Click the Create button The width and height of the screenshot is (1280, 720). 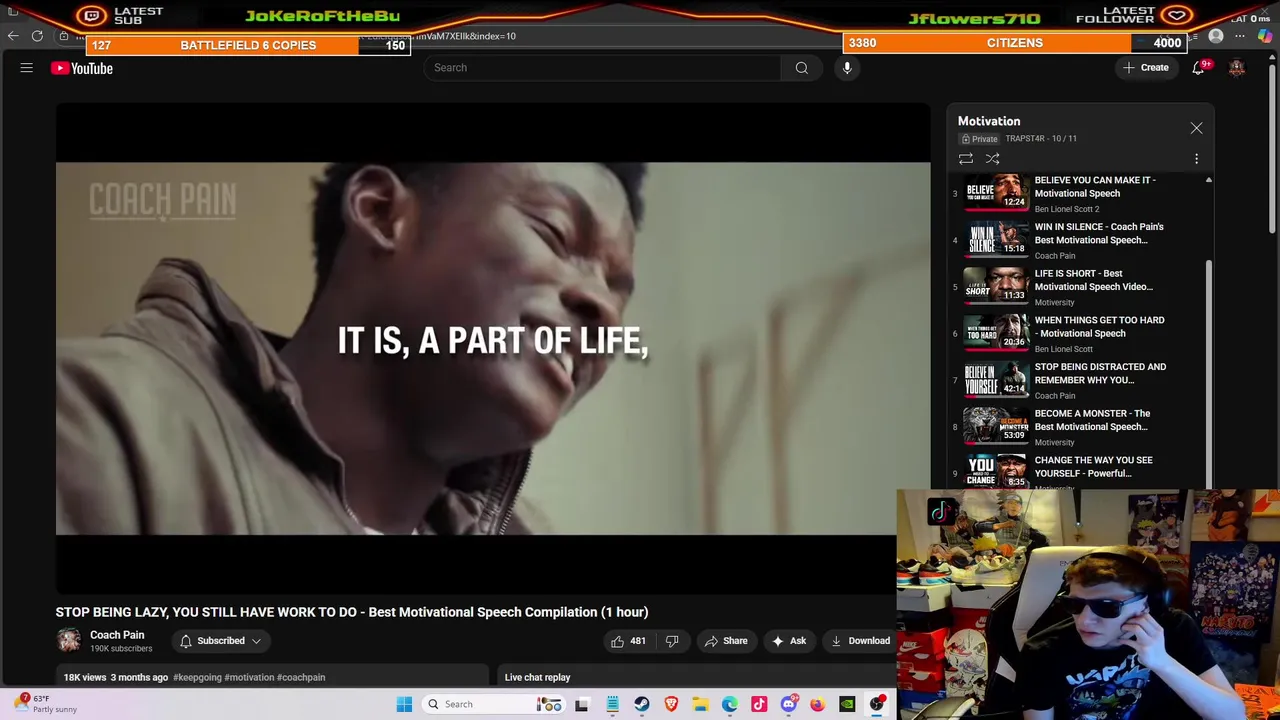pos(1145,68)
